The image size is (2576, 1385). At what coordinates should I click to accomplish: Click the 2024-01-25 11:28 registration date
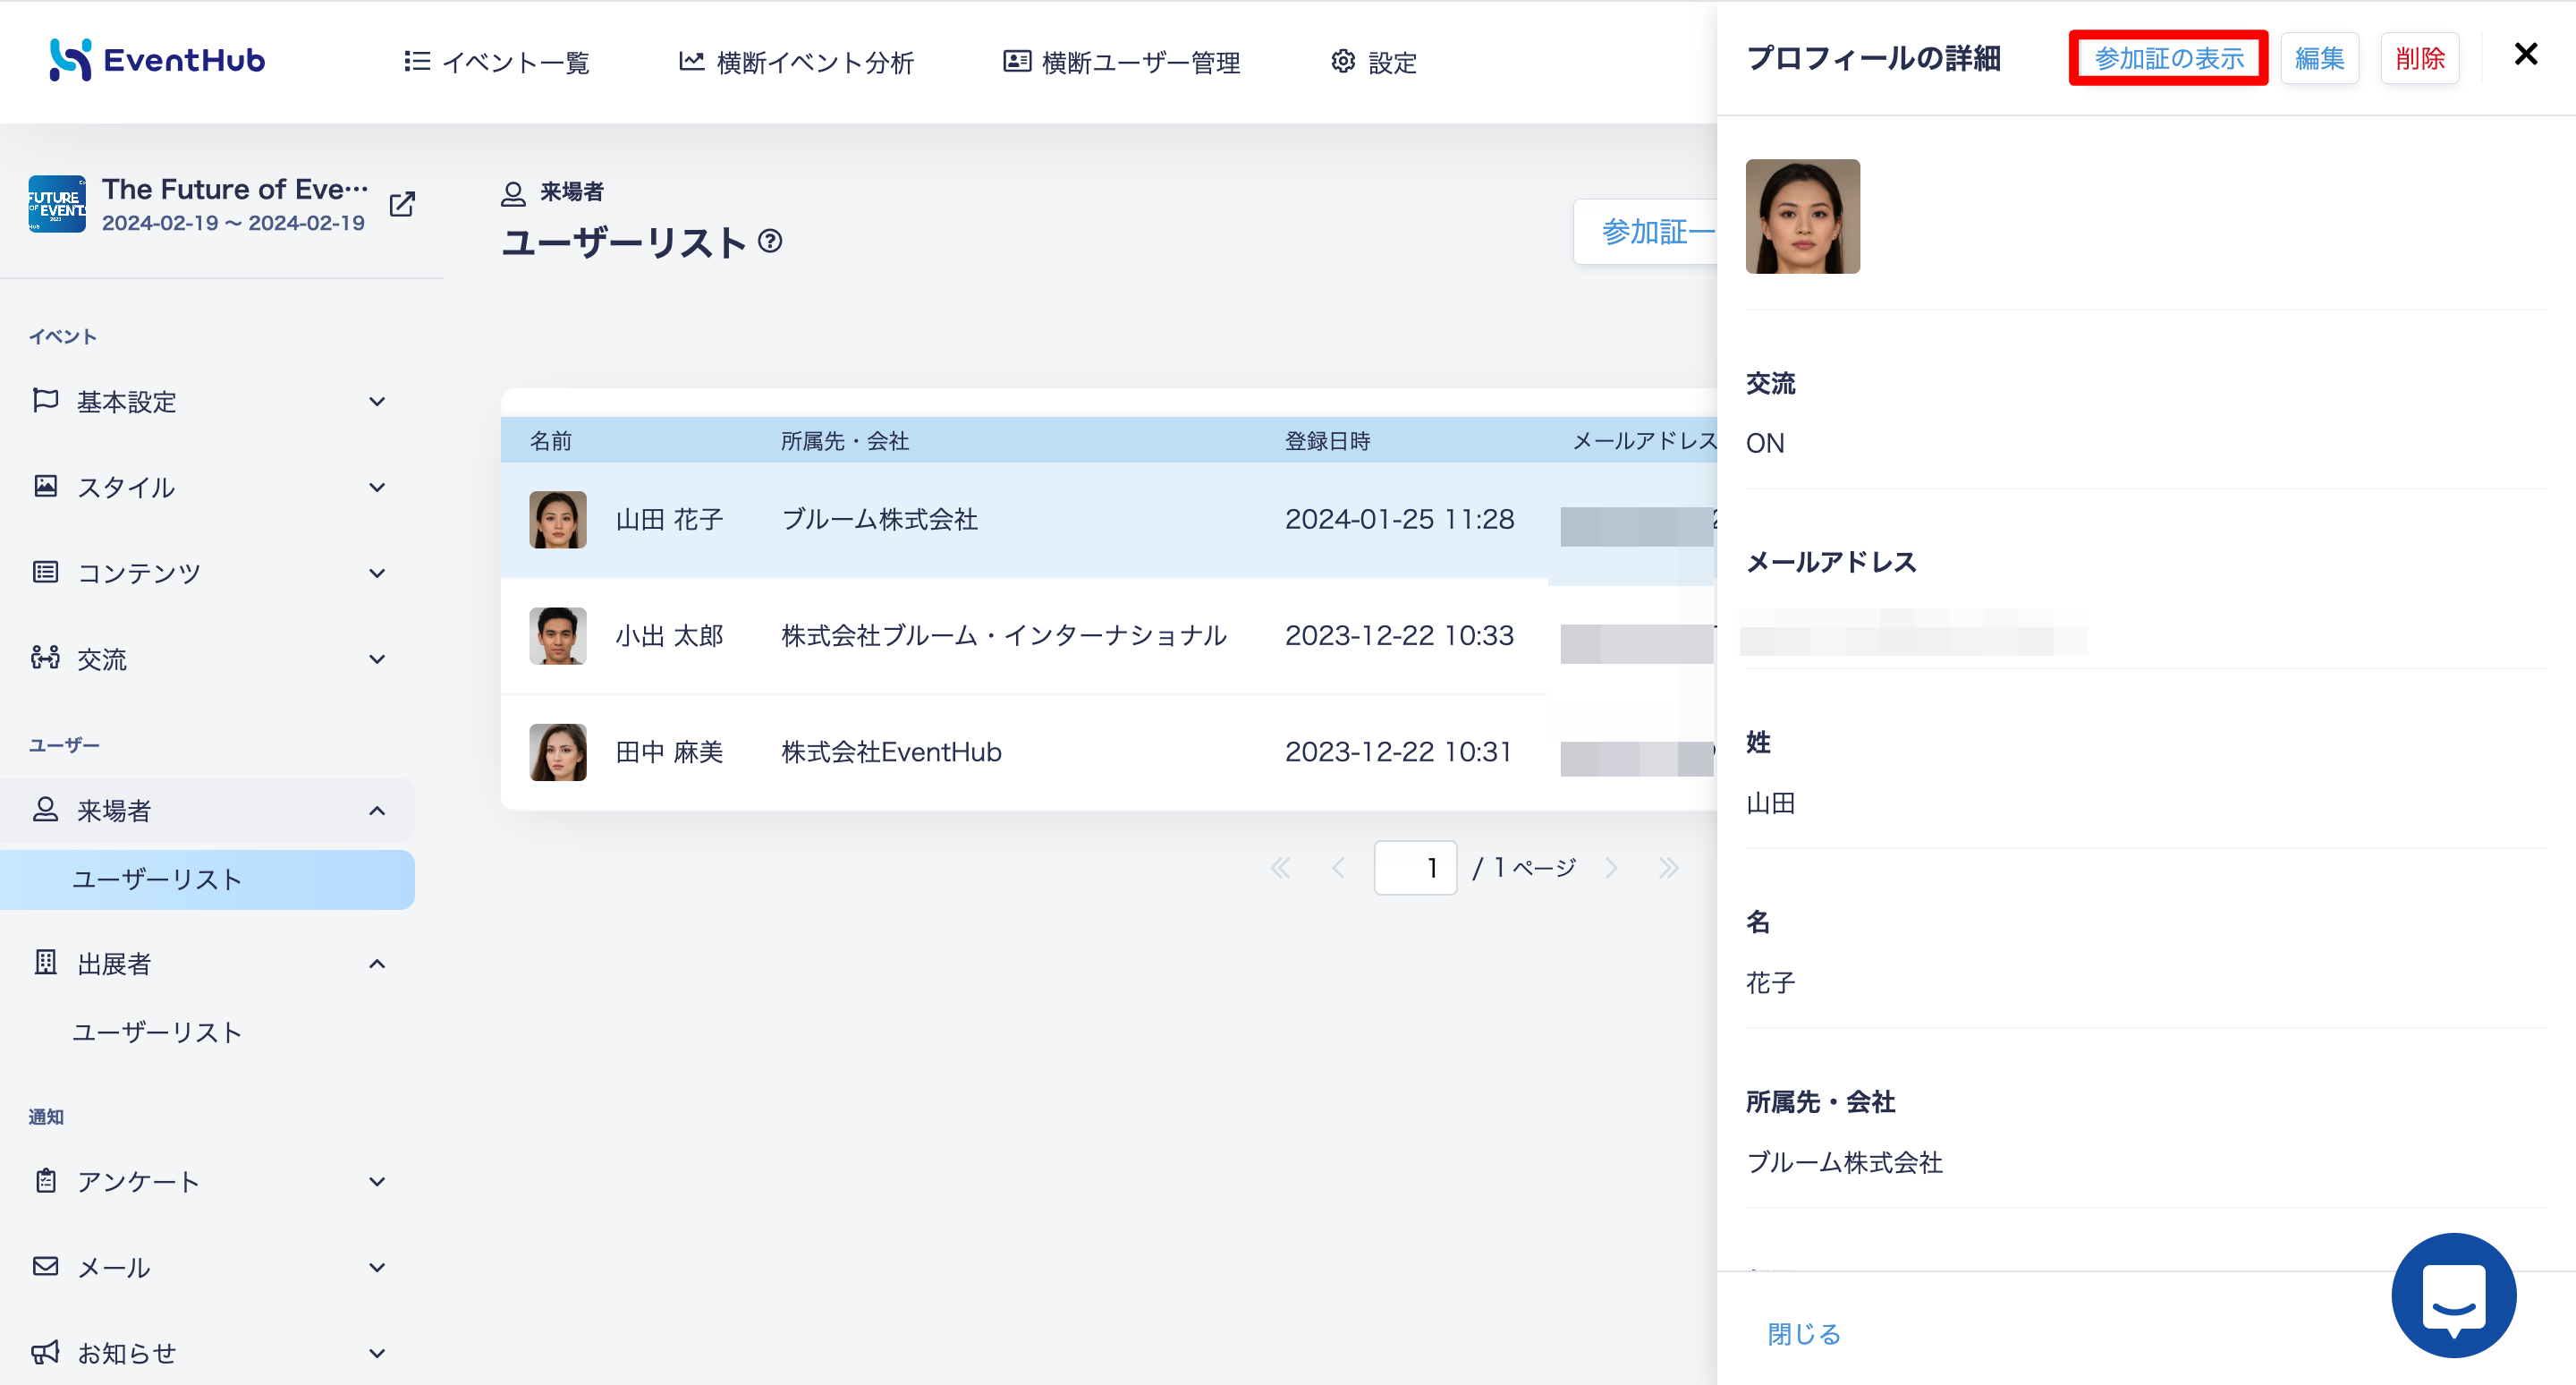point(1399,519)
